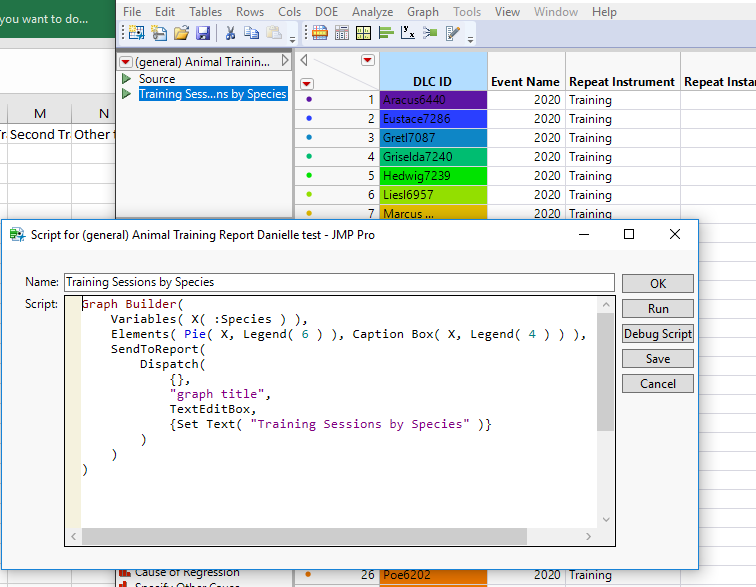Click the Fit Y by X icon
The height and width of the screenshot is (587, 756).
point(408,33)
